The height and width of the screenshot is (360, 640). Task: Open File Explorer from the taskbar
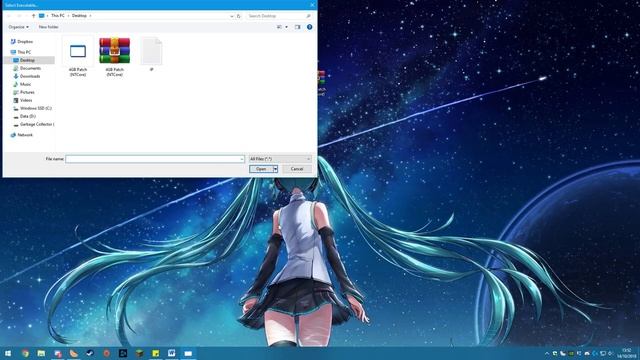(41, 353)
